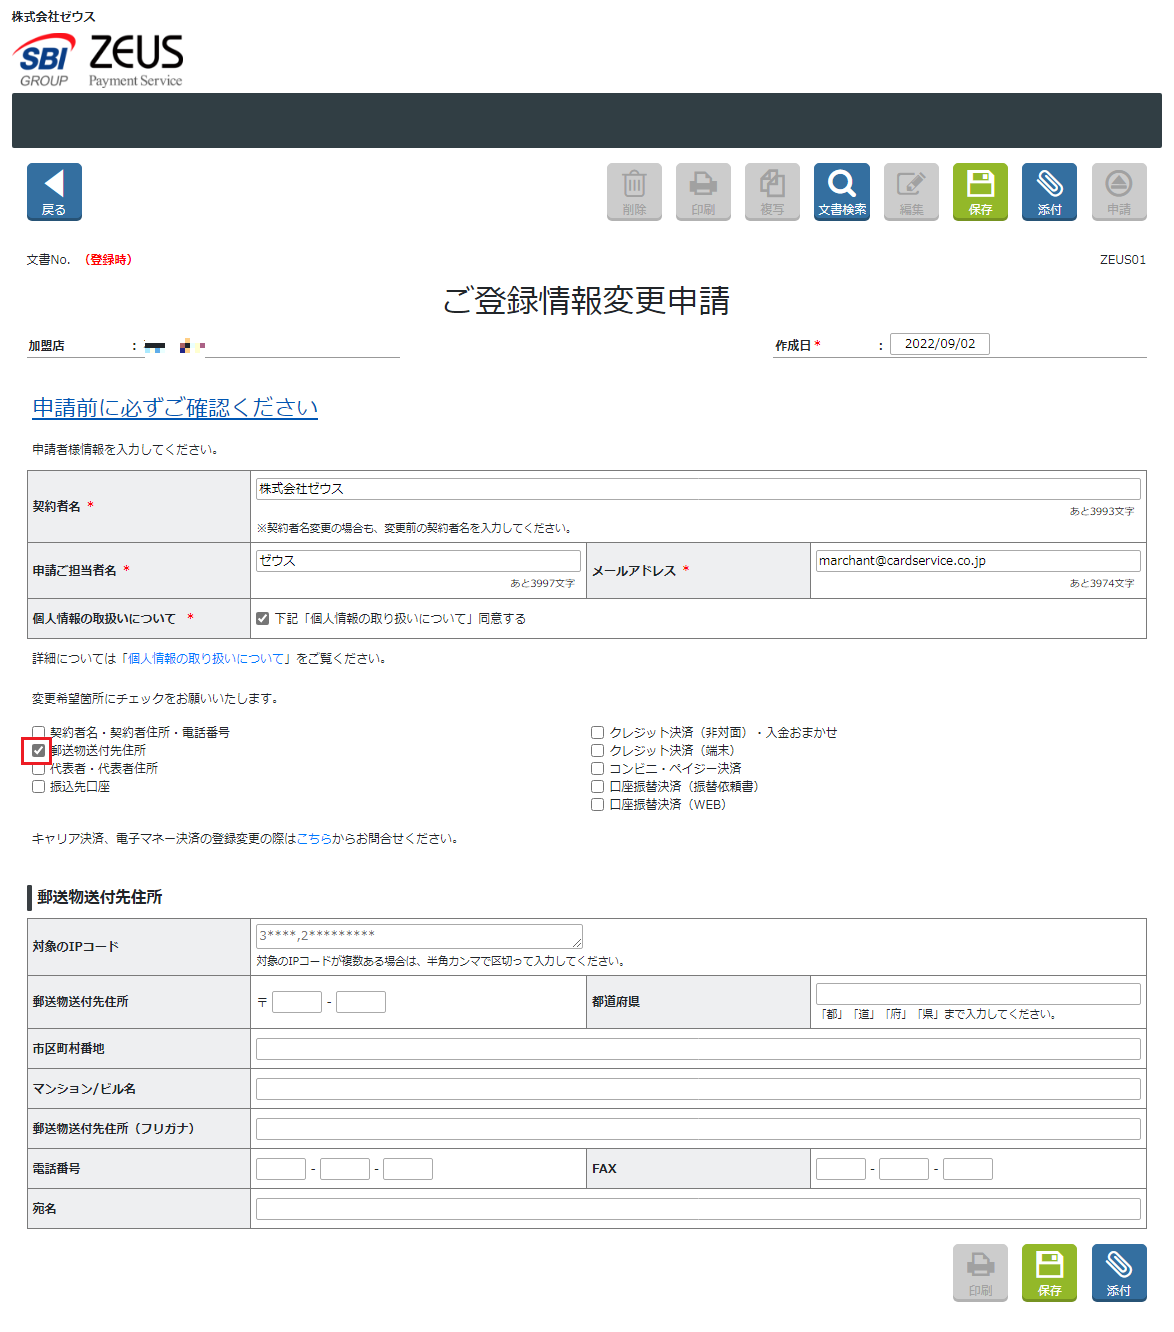Click the 戻る back arrow icon
1174x1332 pixels.
click(53, 191)
